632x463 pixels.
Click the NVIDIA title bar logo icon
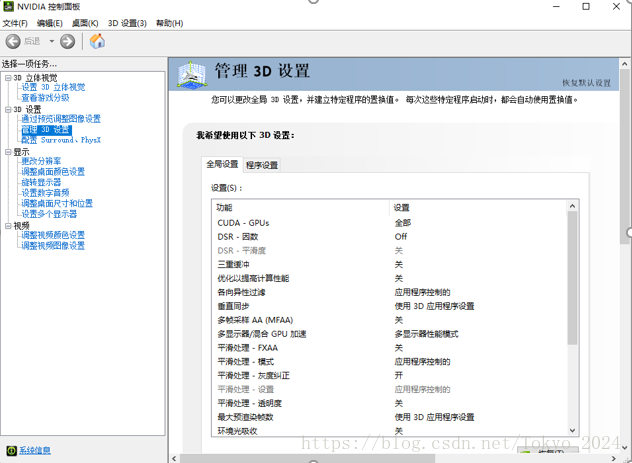(x=8, y=6)
